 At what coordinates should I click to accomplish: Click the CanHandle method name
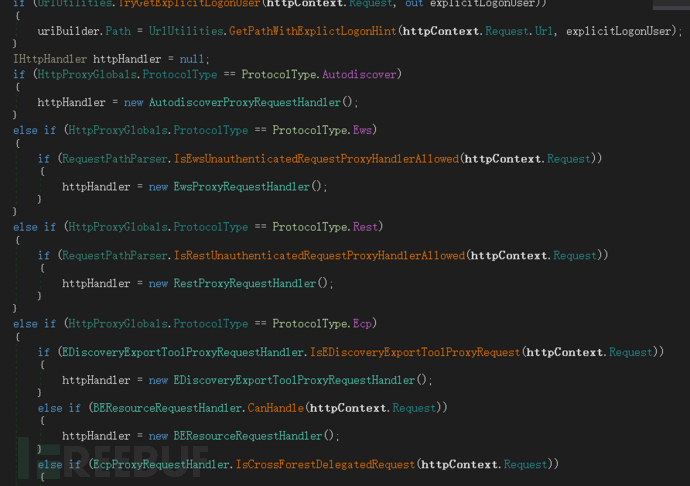coord(275,409)
